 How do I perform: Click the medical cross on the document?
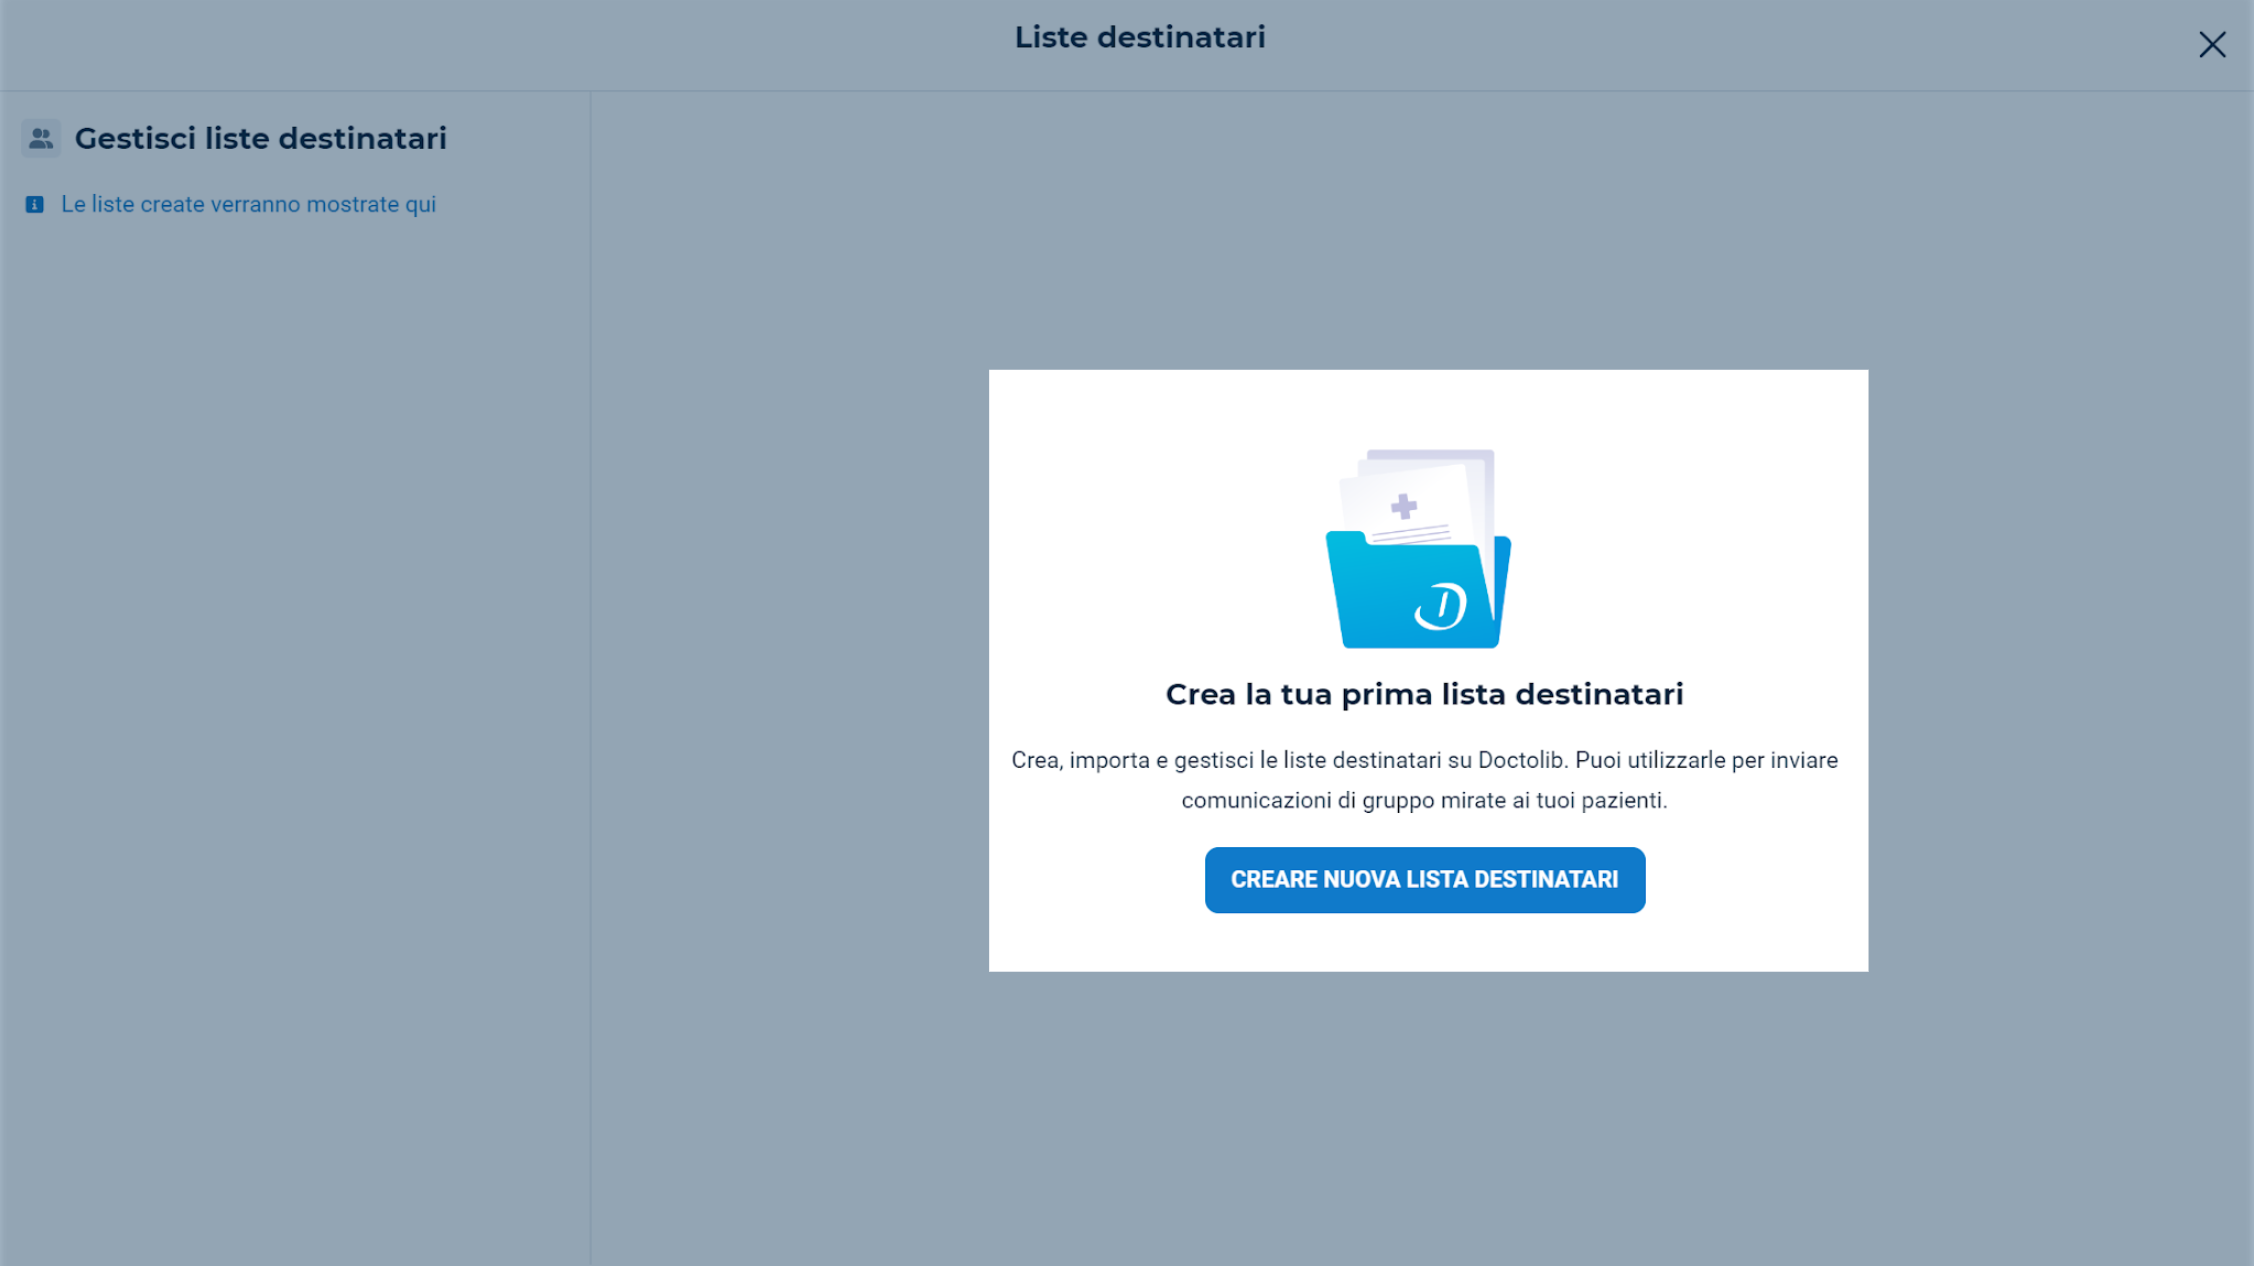(1404, 506)
